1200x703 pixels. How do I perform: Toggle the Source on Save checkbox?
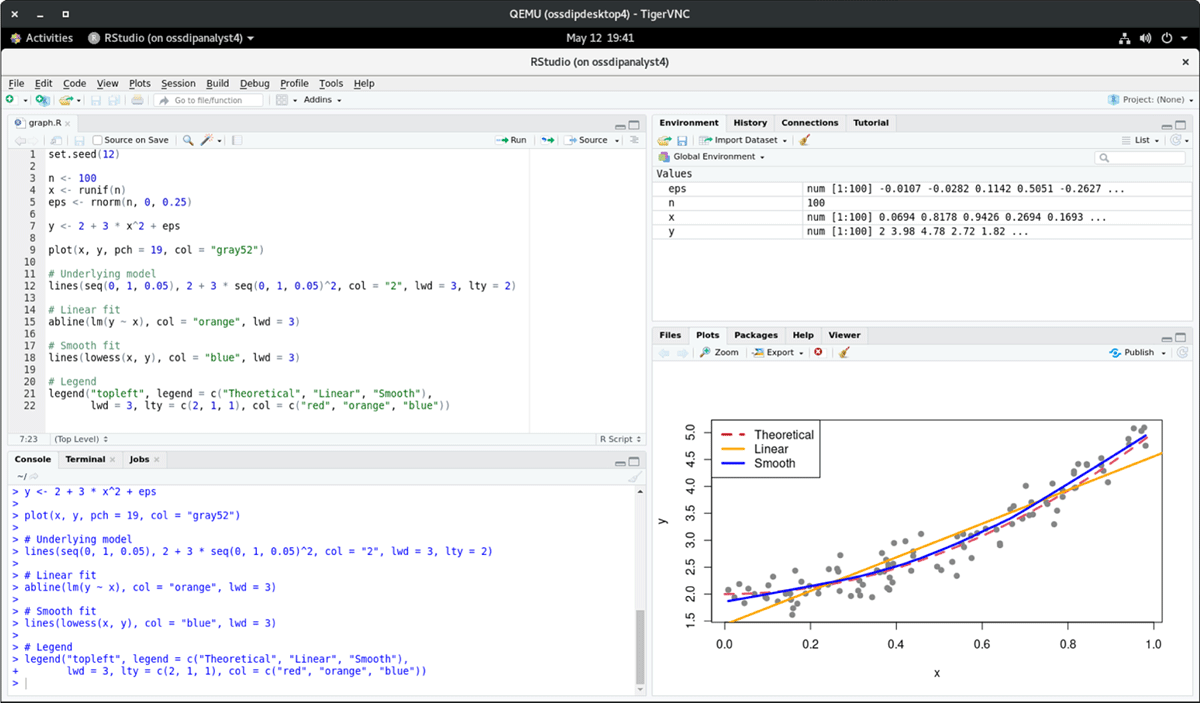coord(98,140)
